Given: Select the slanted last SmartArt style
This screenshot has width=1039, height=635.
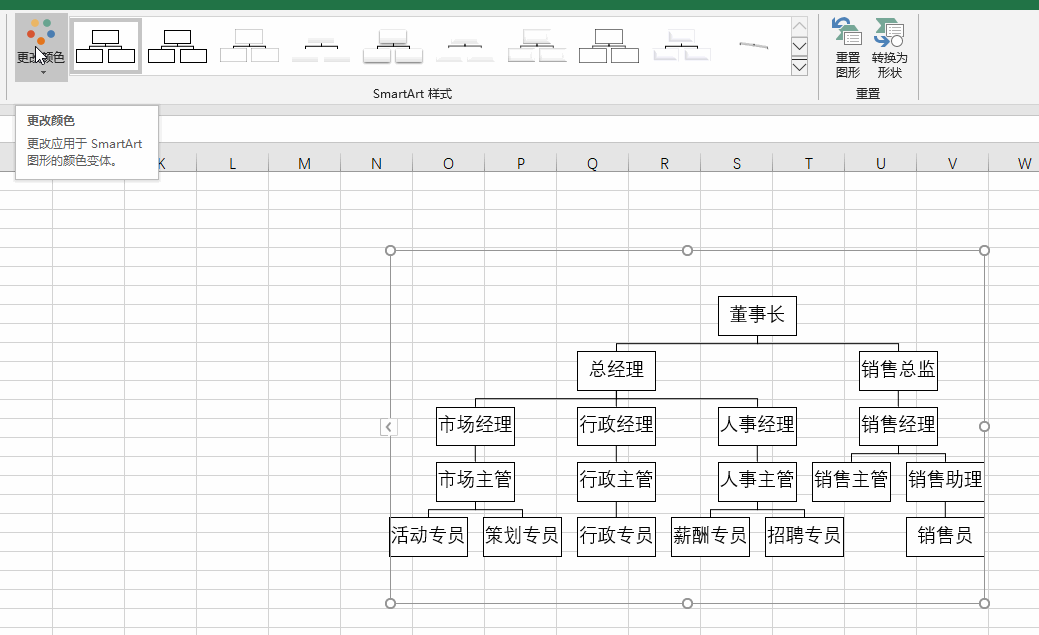Looking at the screenshot, I should tap(752, 45).
